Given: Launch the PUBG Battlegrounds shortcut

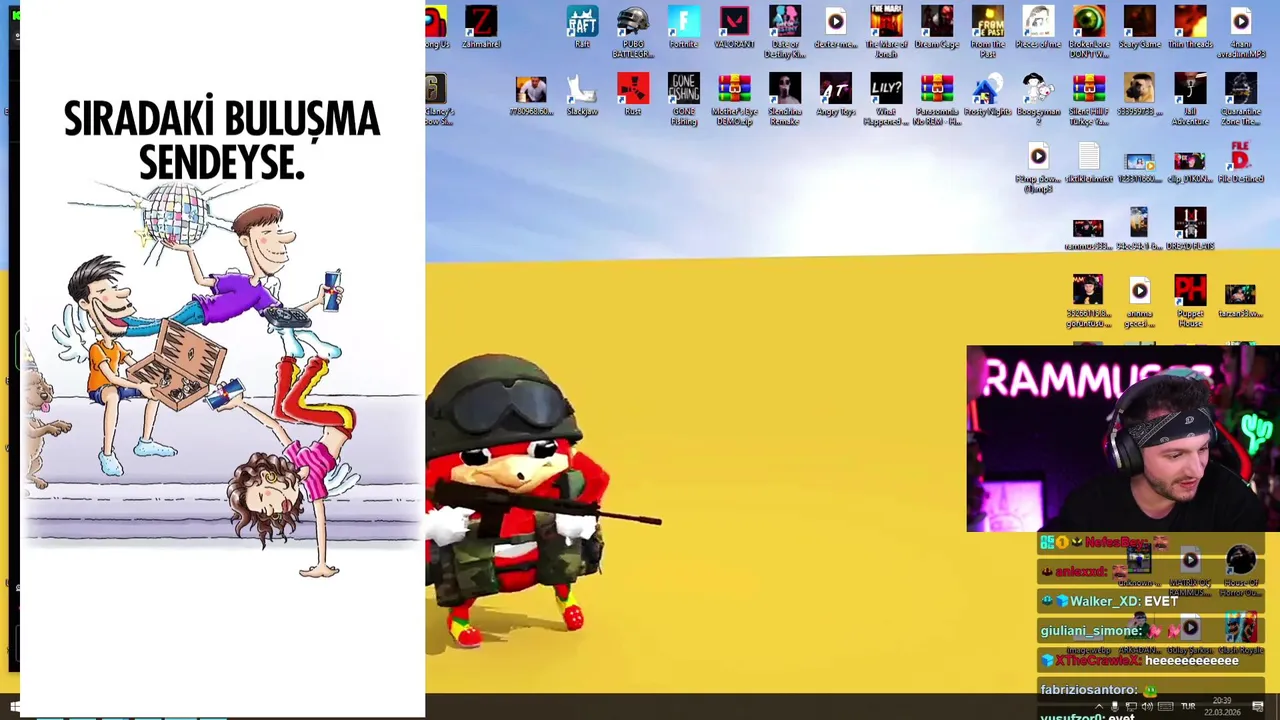Looking at the screenshot, I should point(633,32).
